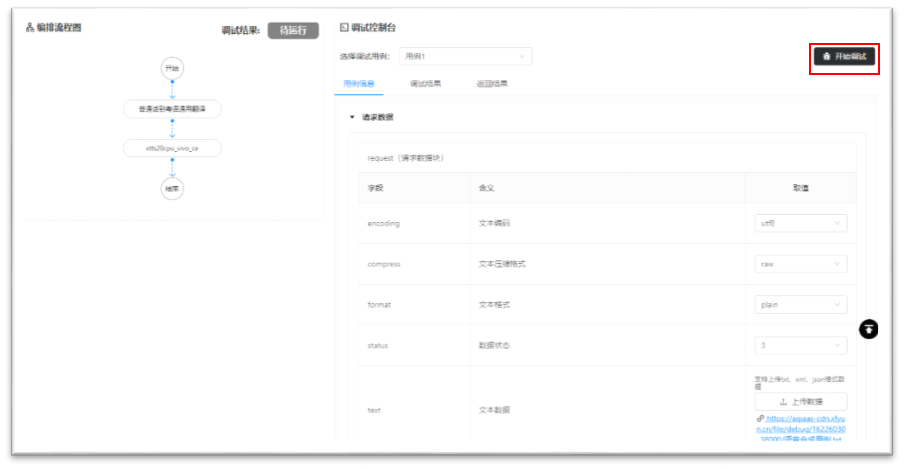The image size is (904, 469).
Task: Switch to the 返回结果 tab
Action: pyautogui.click(x=492, y=84)
